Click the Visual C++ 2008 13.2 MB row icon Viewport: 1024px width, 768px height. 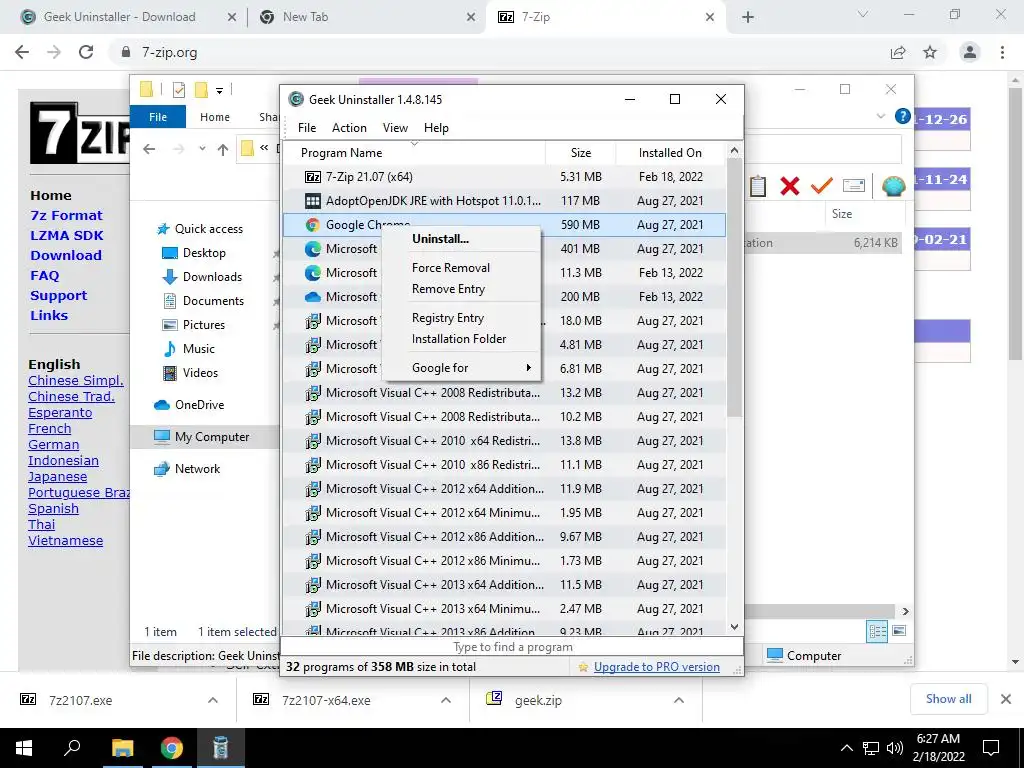pos(313,393)
